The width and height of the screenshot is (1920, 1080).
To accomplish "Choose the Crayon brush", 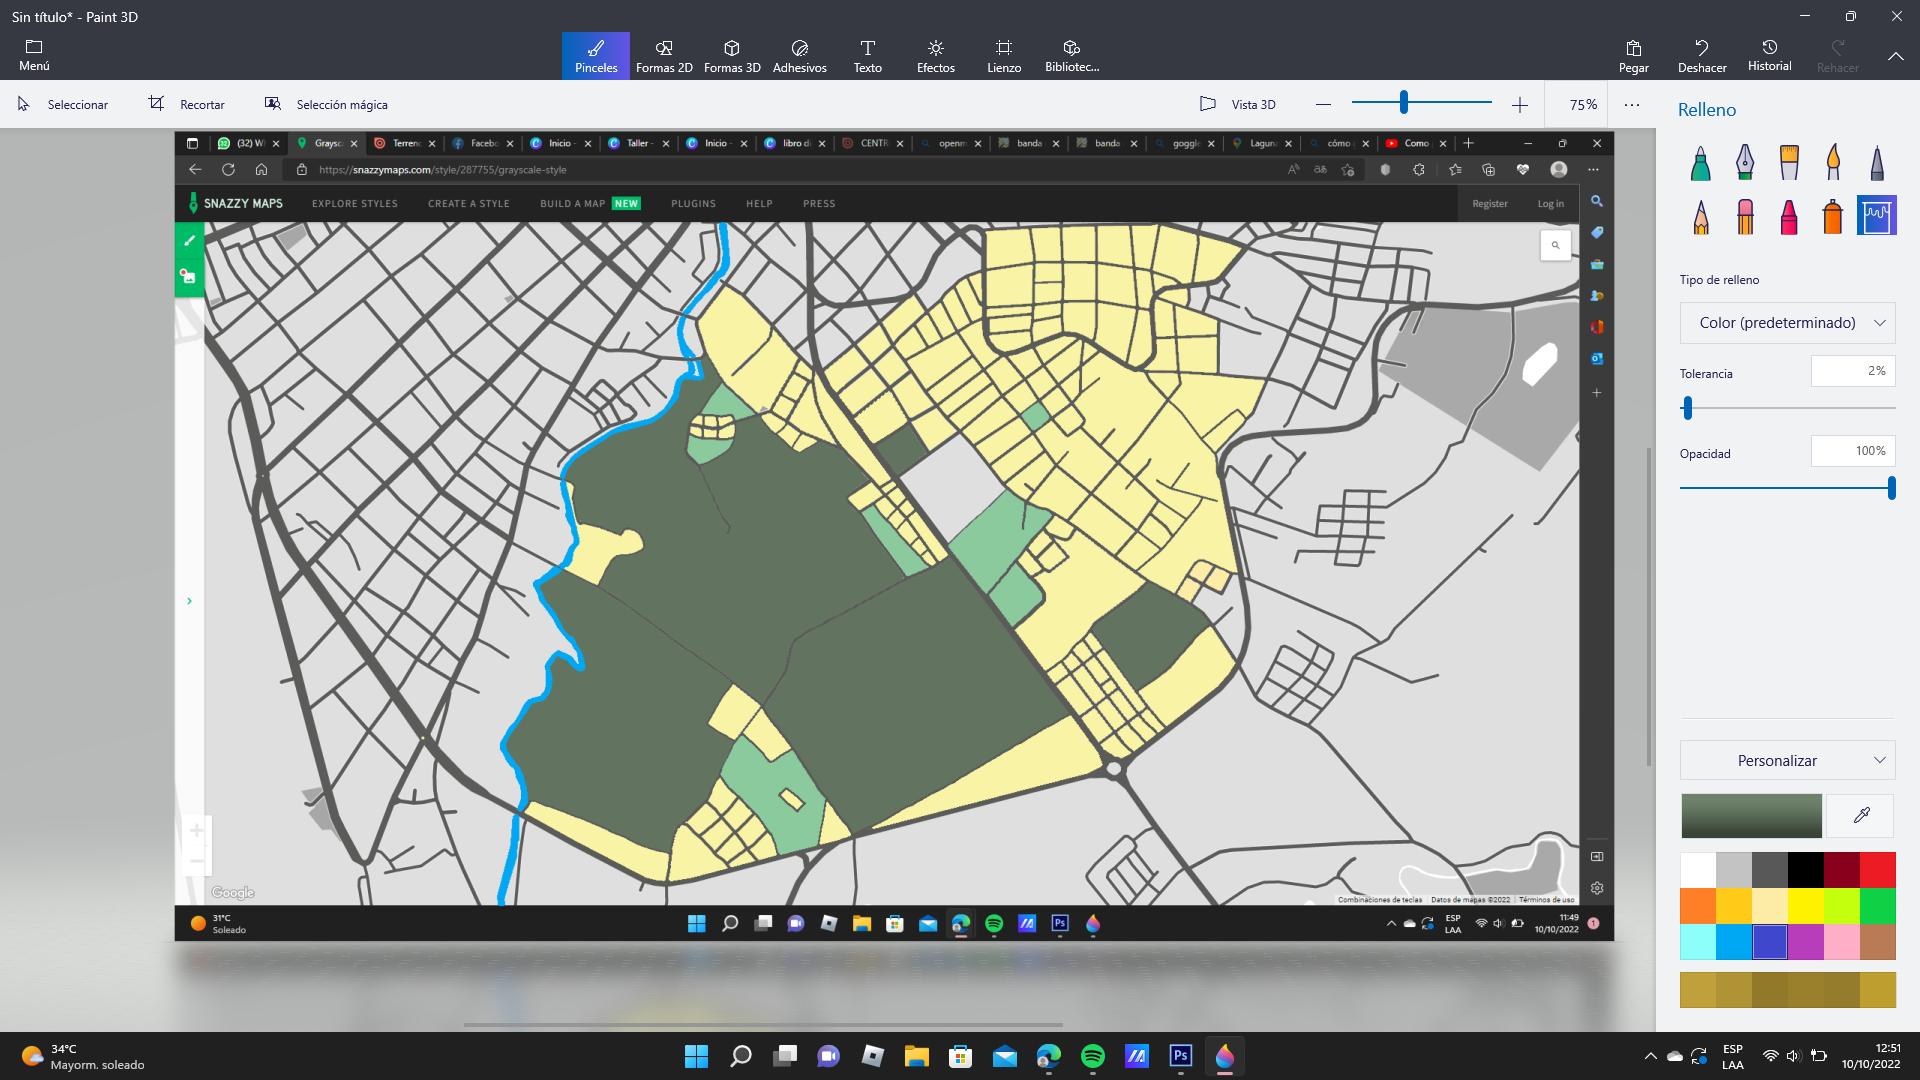I will (1789, 216).
